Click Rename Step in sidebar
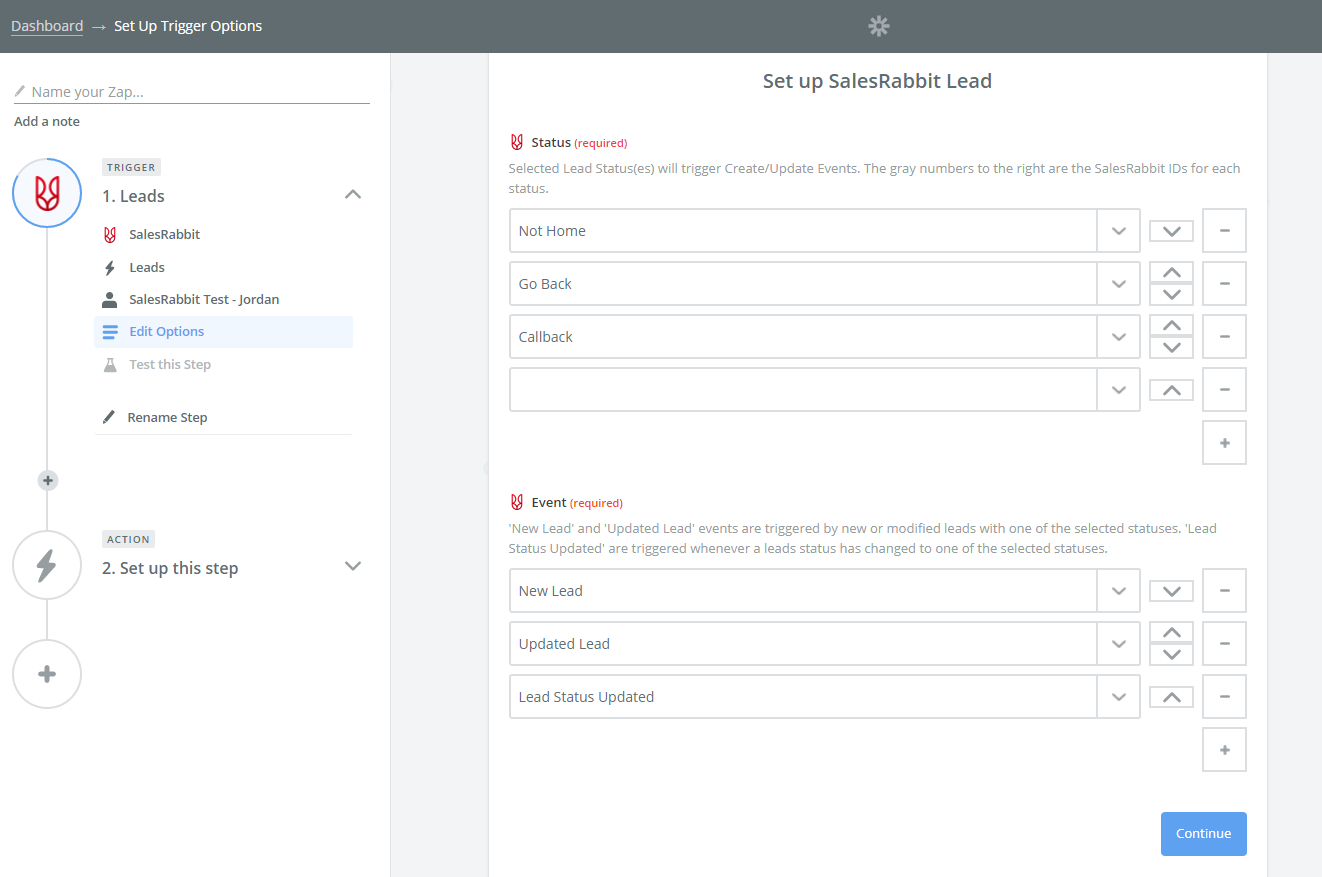The image size is (1322, 877). point(167,417)
